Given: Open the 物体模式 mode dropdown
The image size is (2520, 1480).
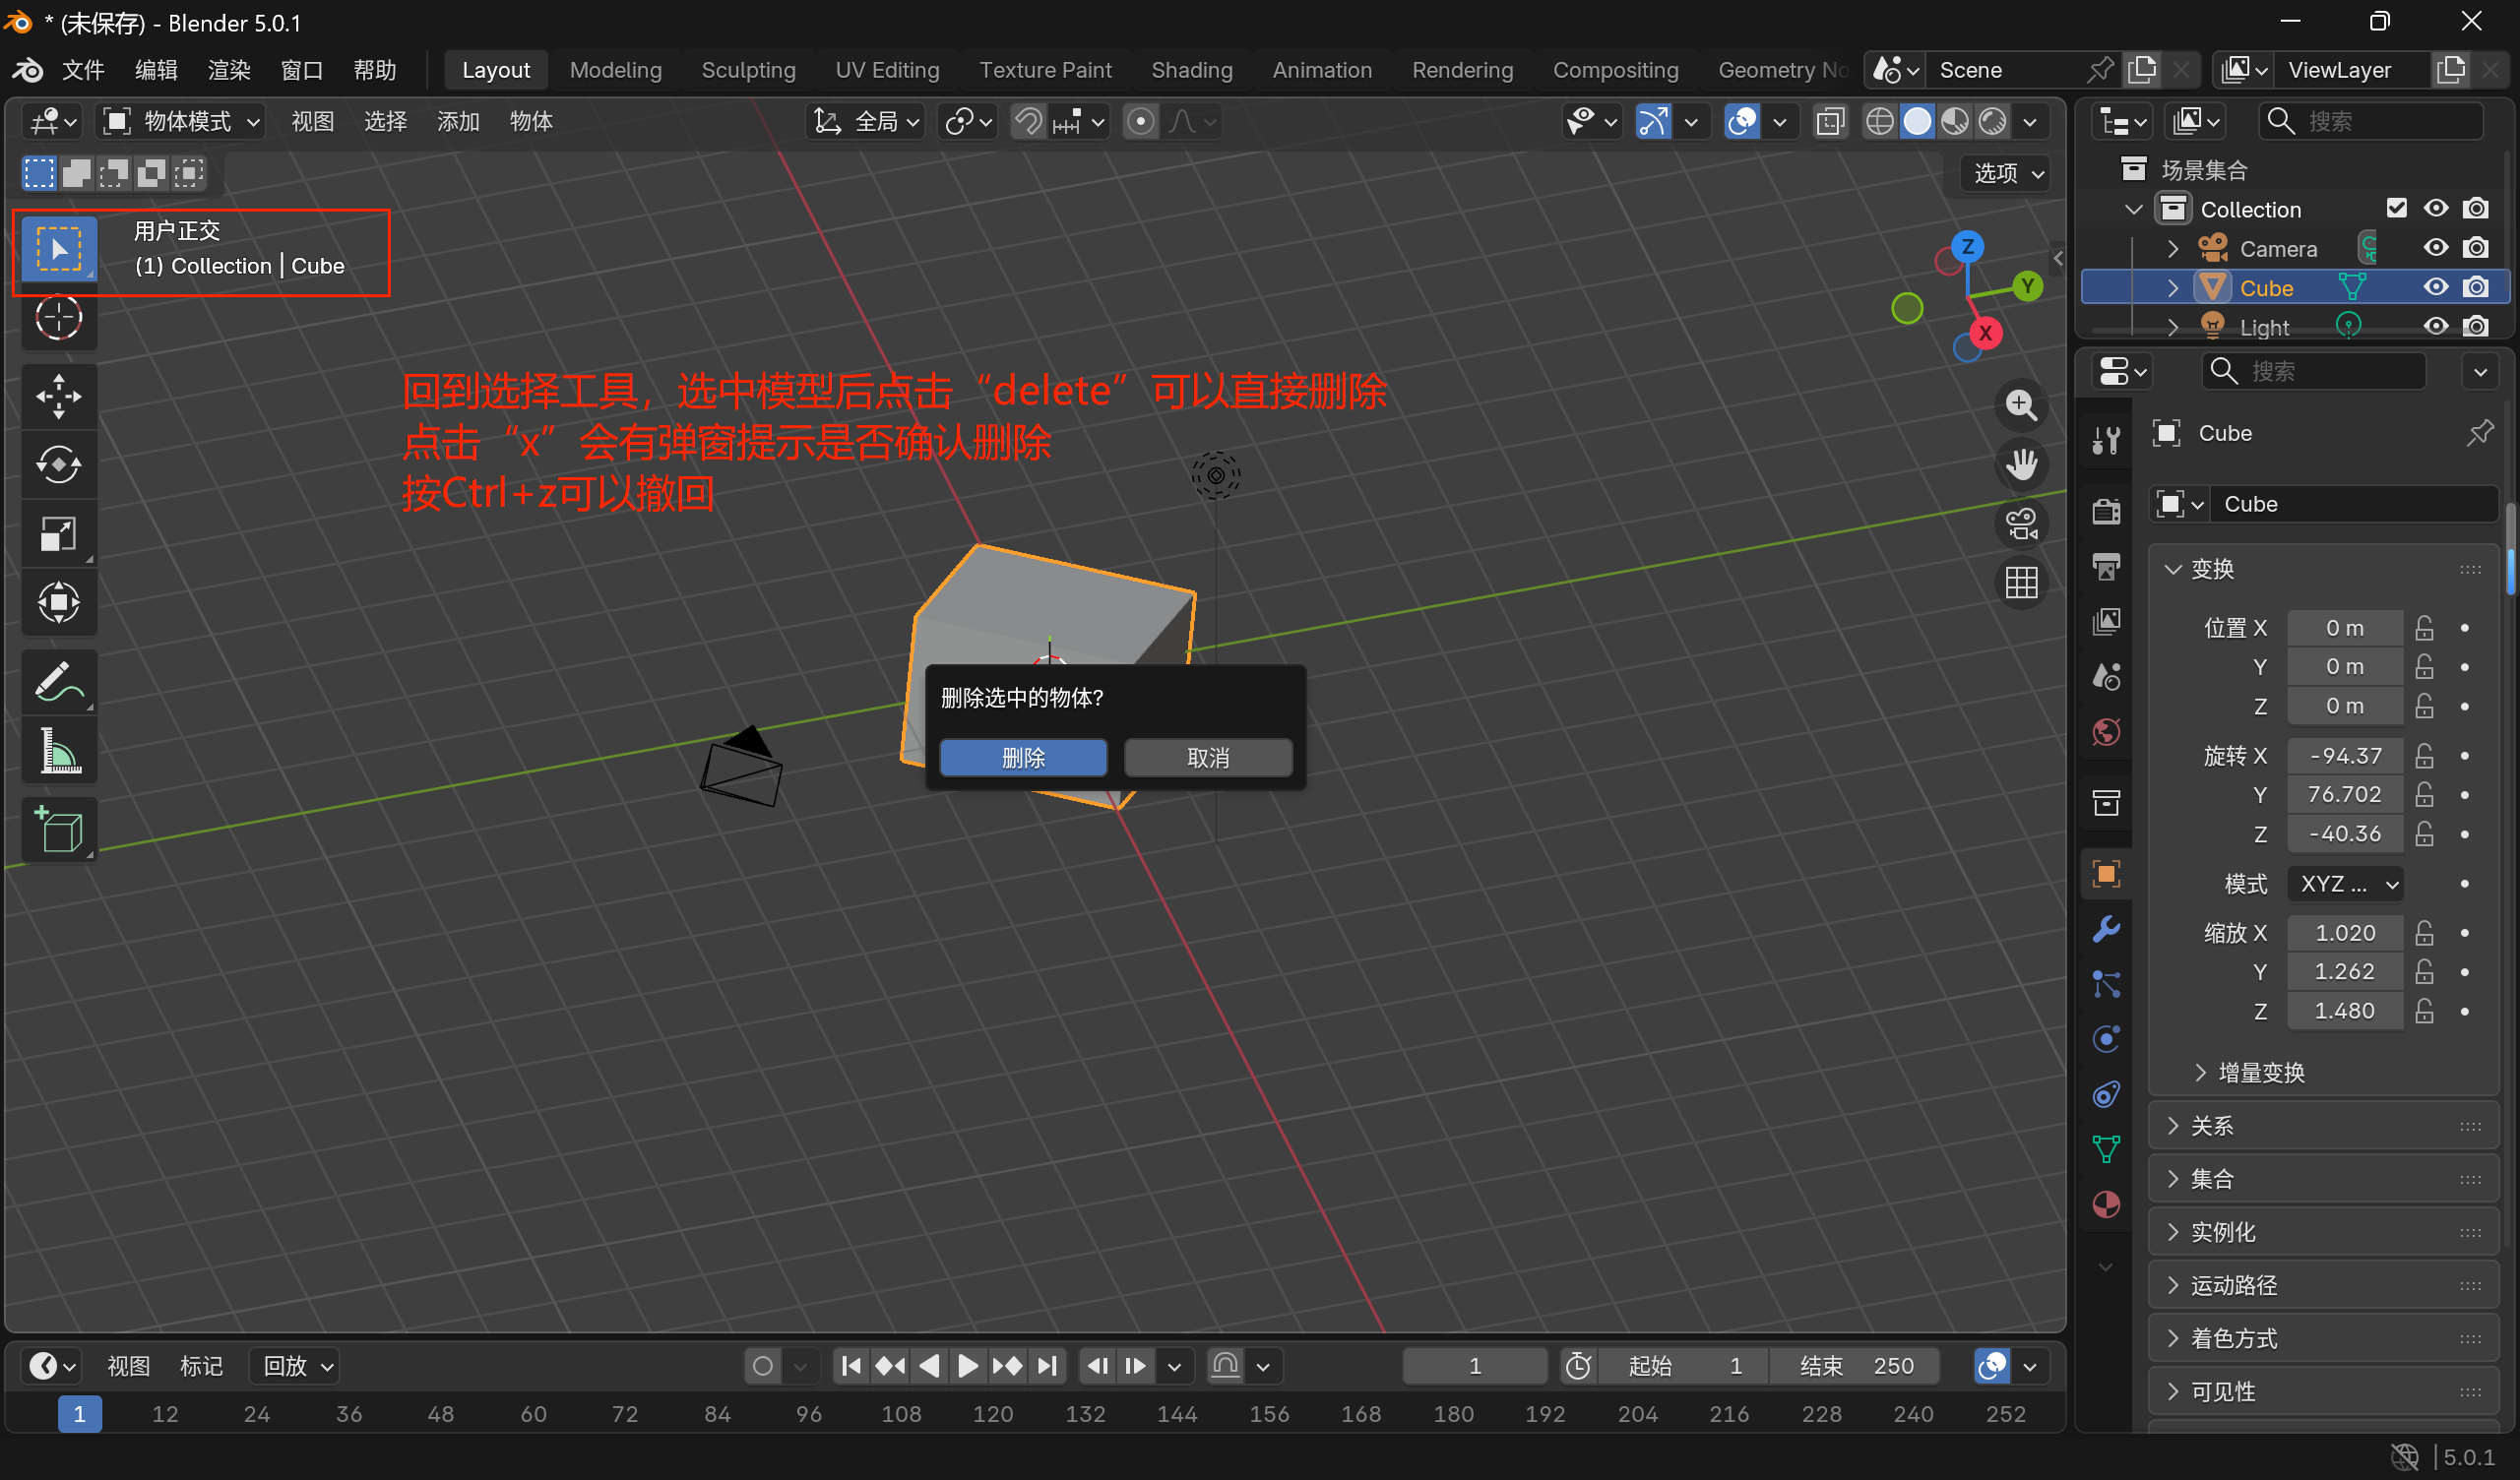Looking at the screenshot, I should point(182,122).
